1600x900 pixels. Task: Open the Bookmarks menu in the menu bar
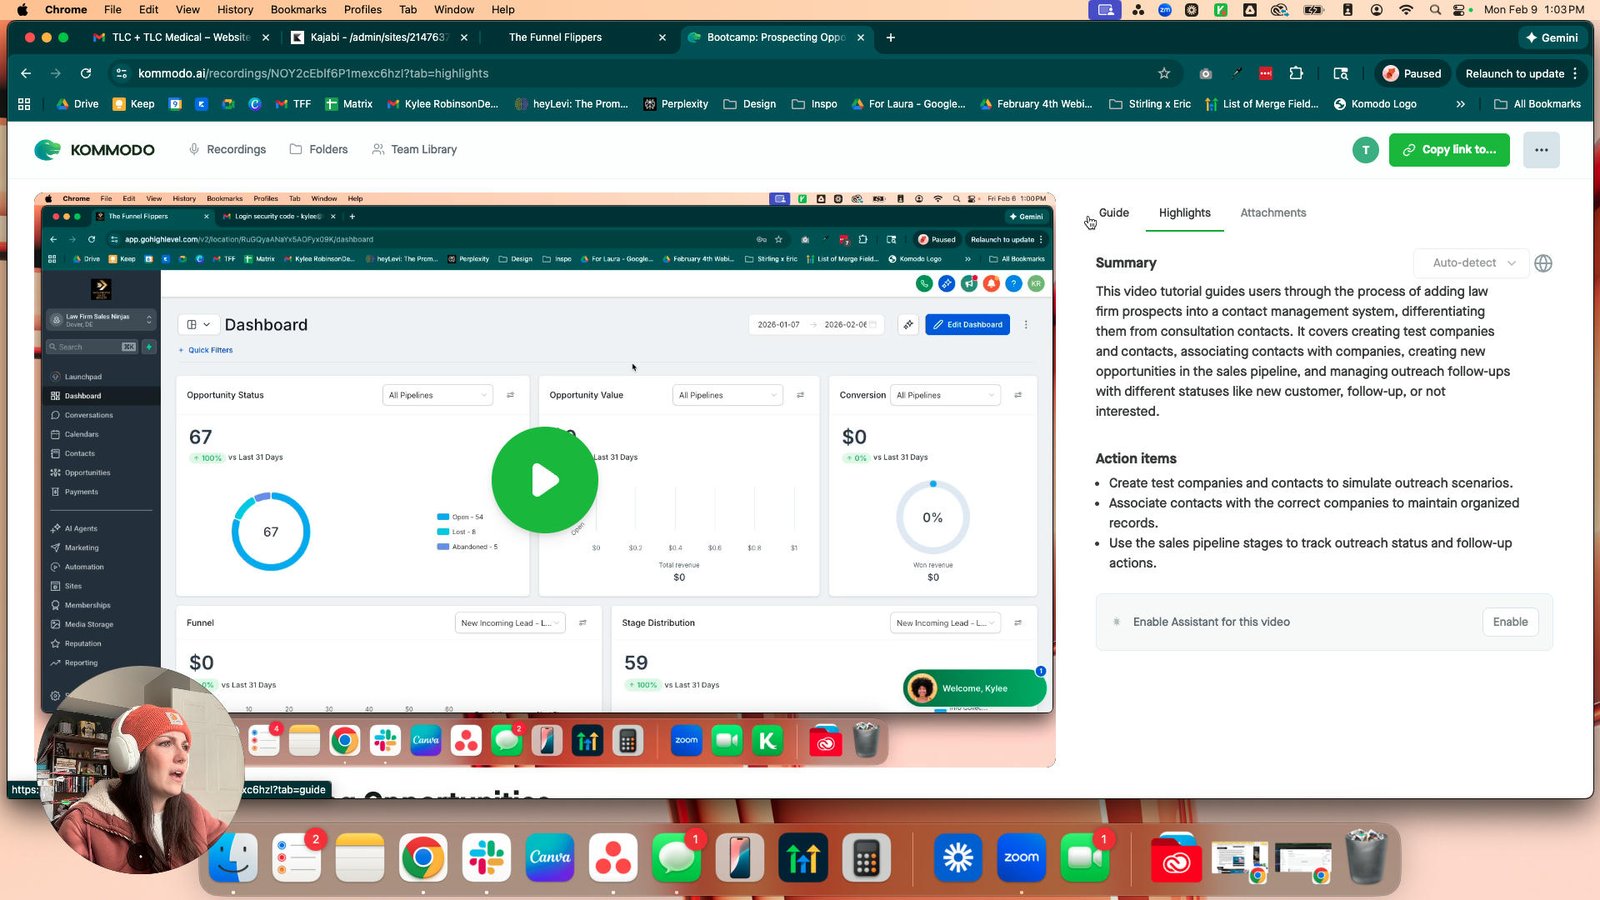point(298,9)
